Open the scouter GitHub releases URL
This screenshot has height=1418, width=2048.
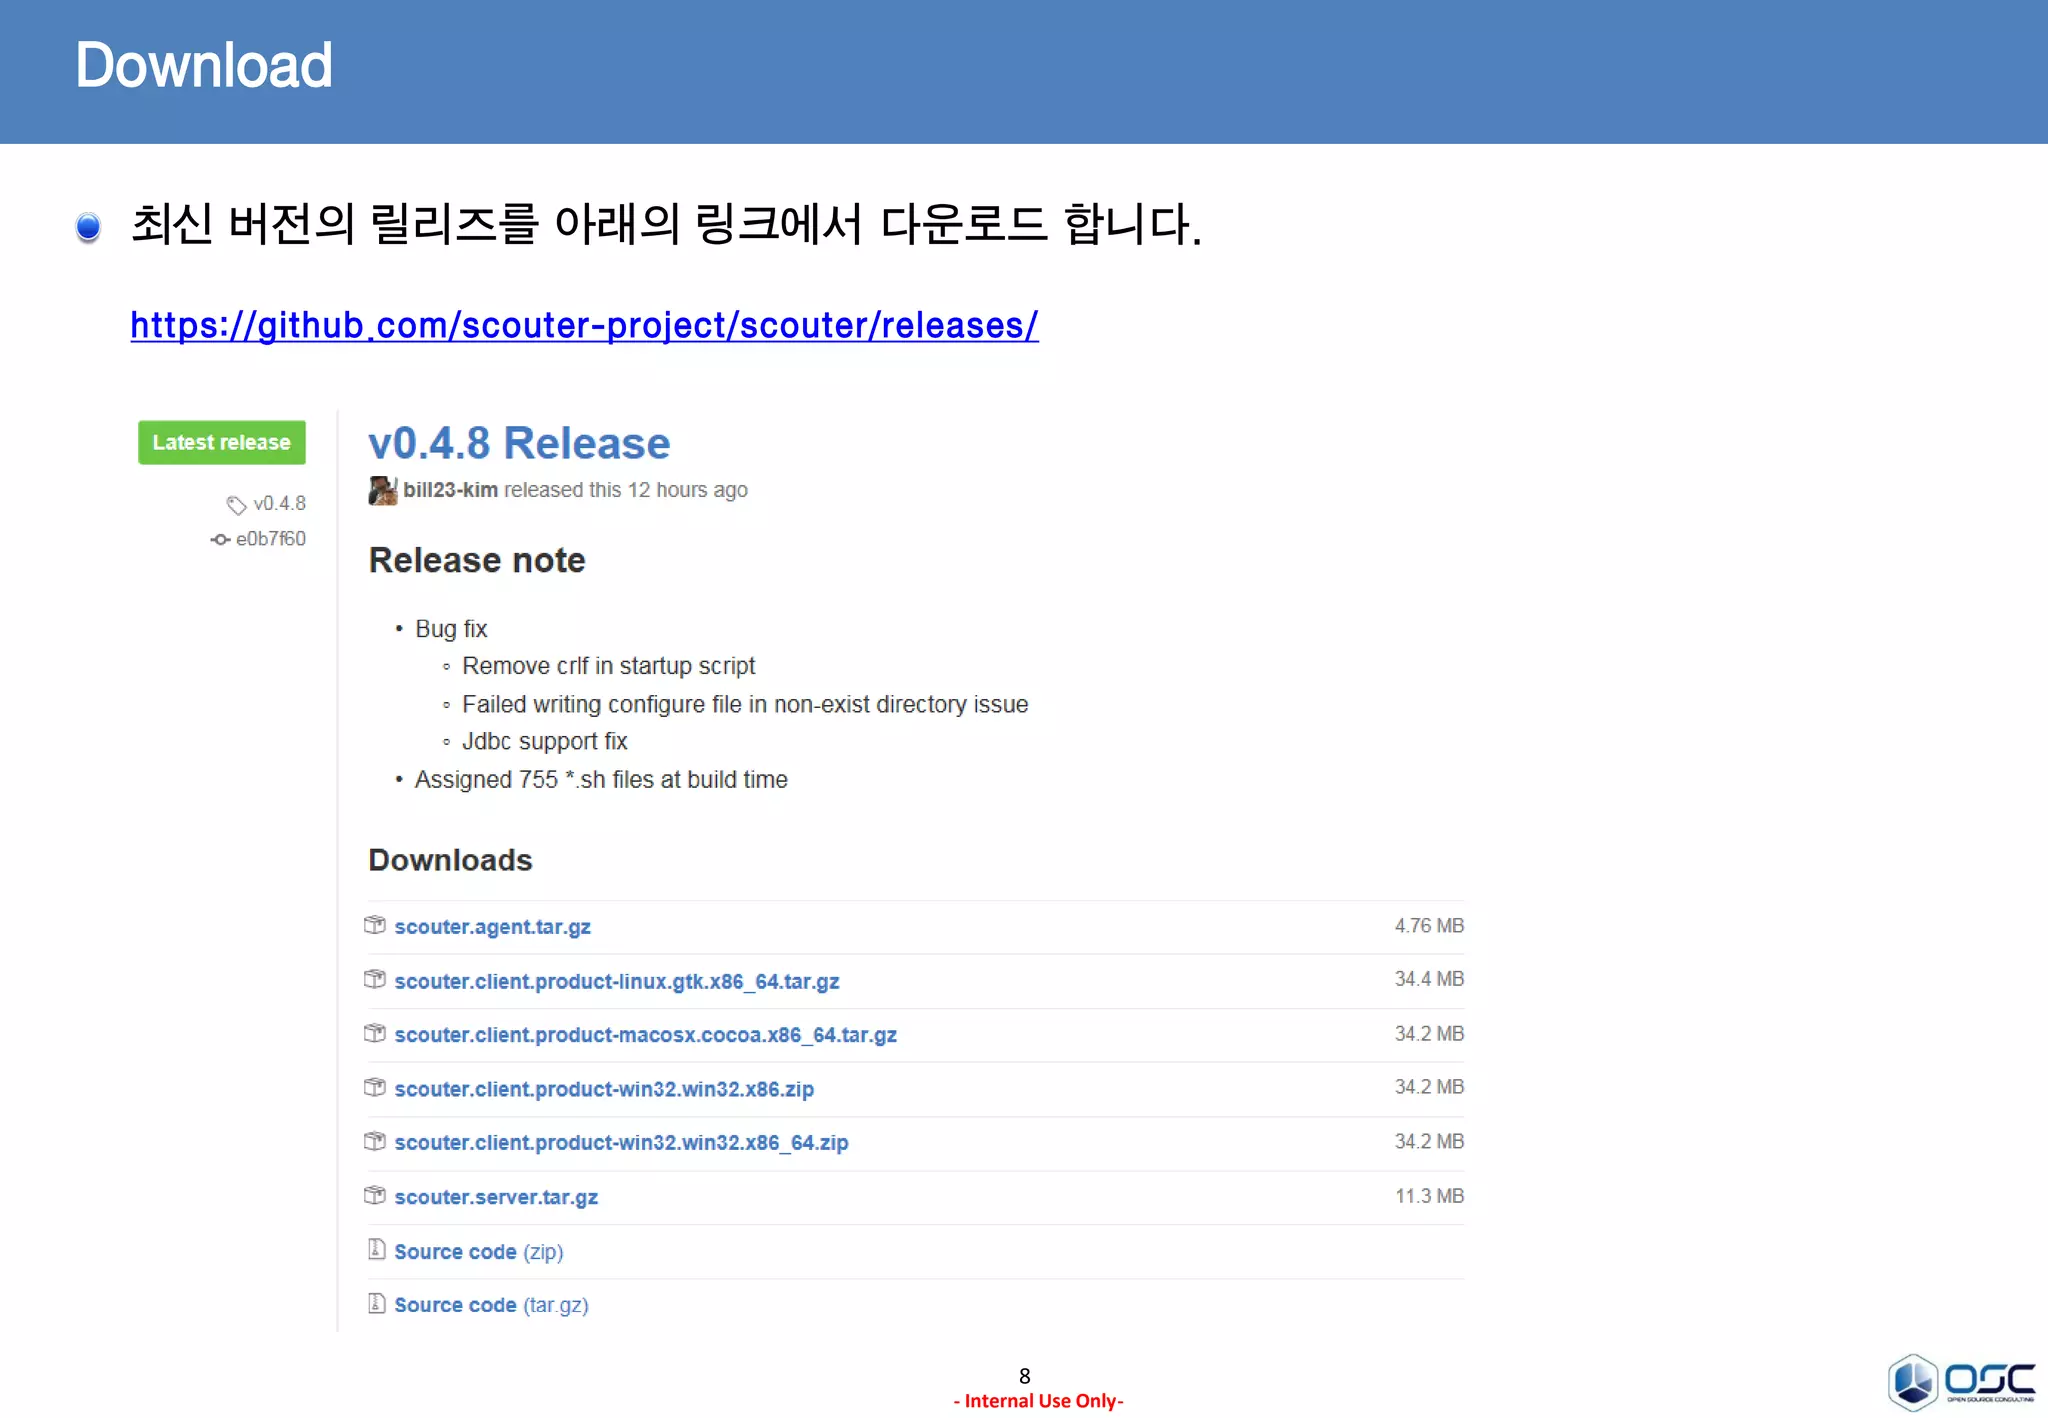(x=584, y=326)
